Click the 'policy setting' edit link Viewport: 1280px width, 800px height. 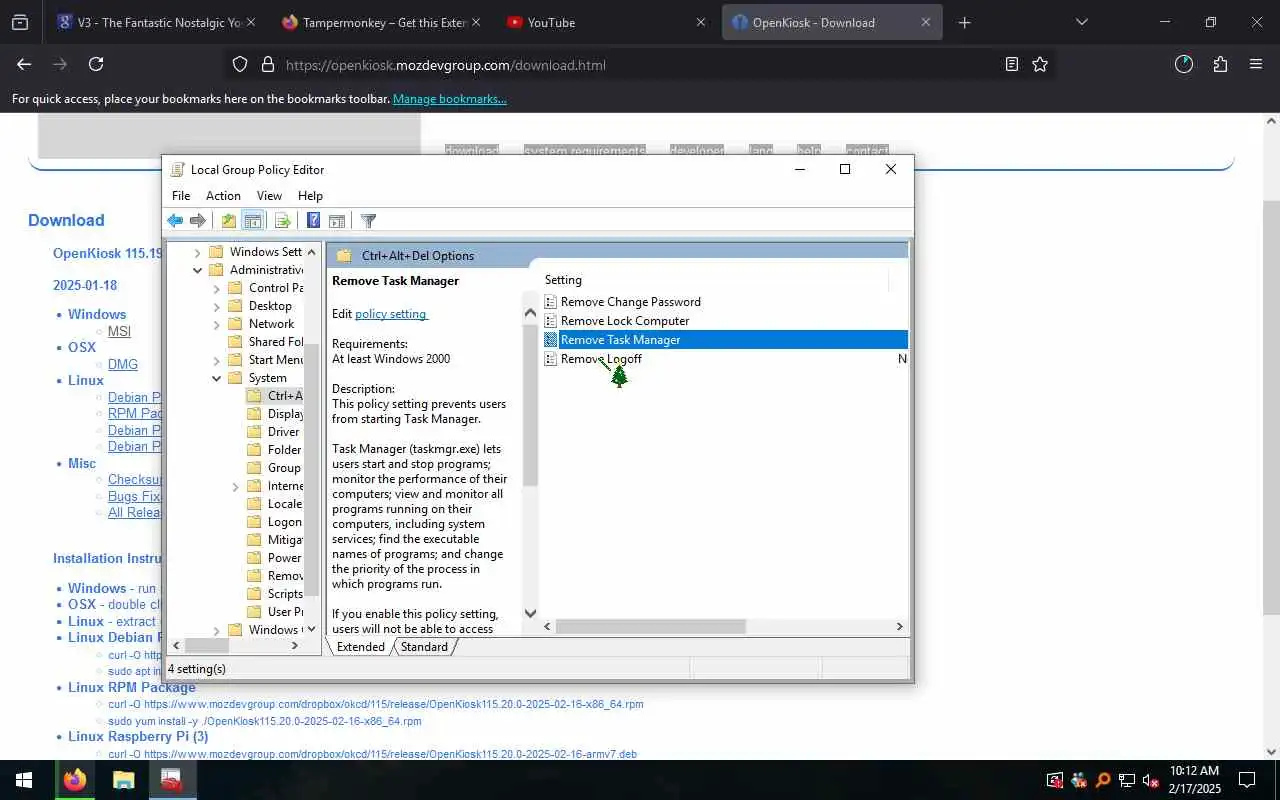tap(391, 314)
